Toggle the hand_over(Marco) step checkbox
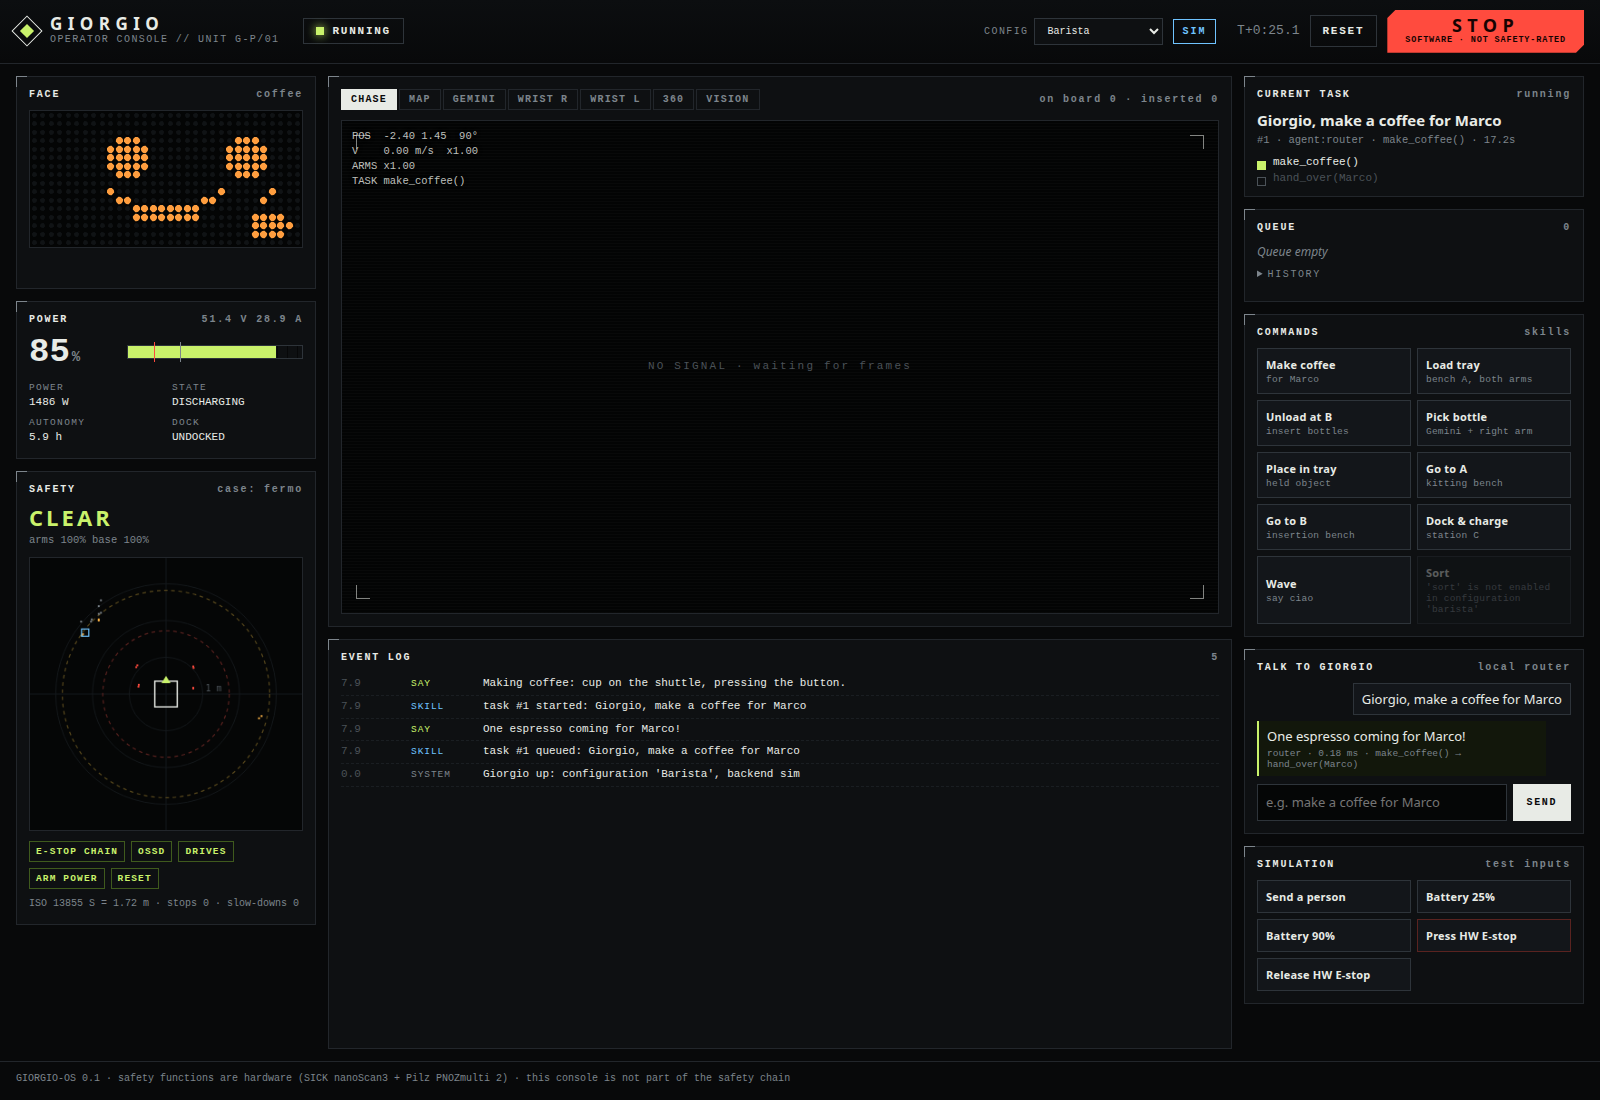 1262,181
